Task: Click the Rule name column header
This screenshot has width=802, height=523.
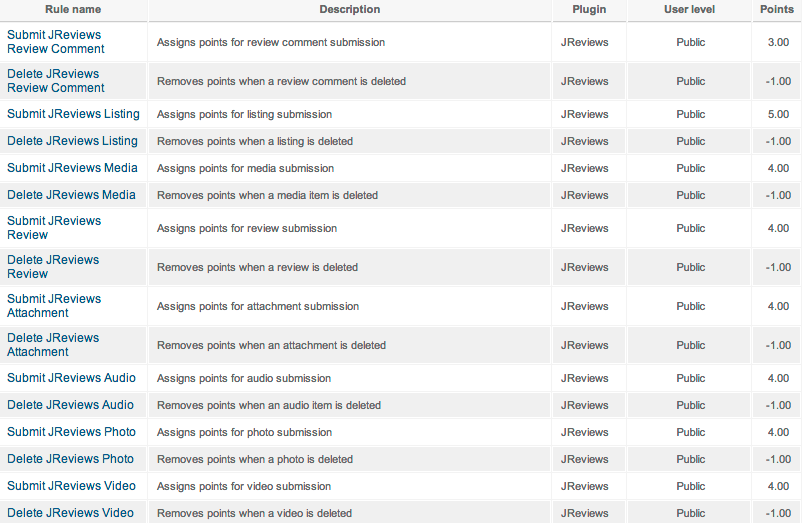Action: point(73,10)
